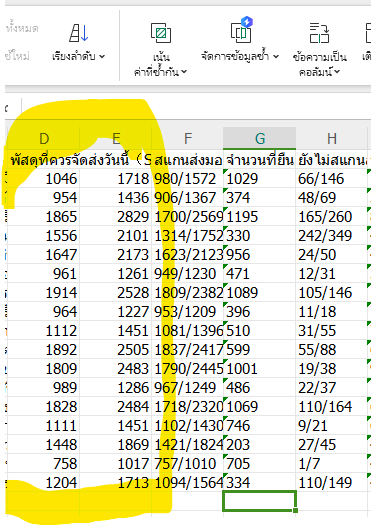Click cell containing 980/1572

(188, 179)
